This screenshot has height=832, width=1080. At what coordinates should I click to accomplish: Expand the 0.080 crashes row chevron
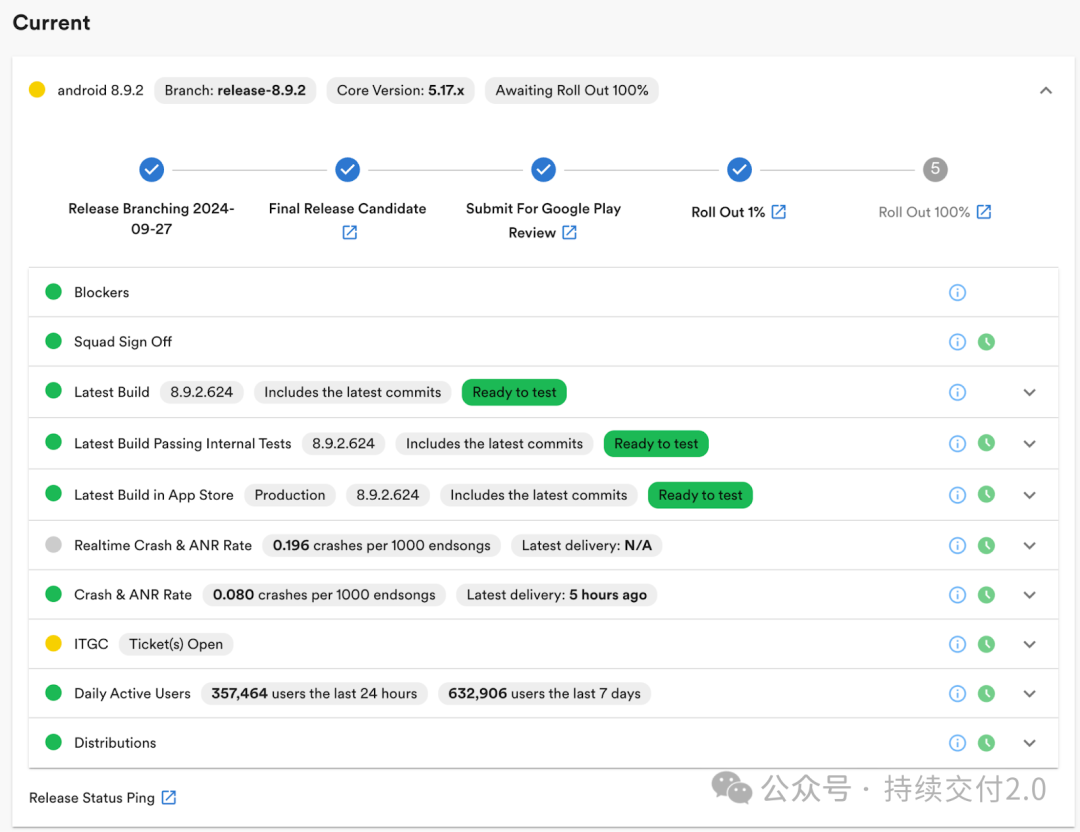pyautogui.click(x=1030, y=595)
